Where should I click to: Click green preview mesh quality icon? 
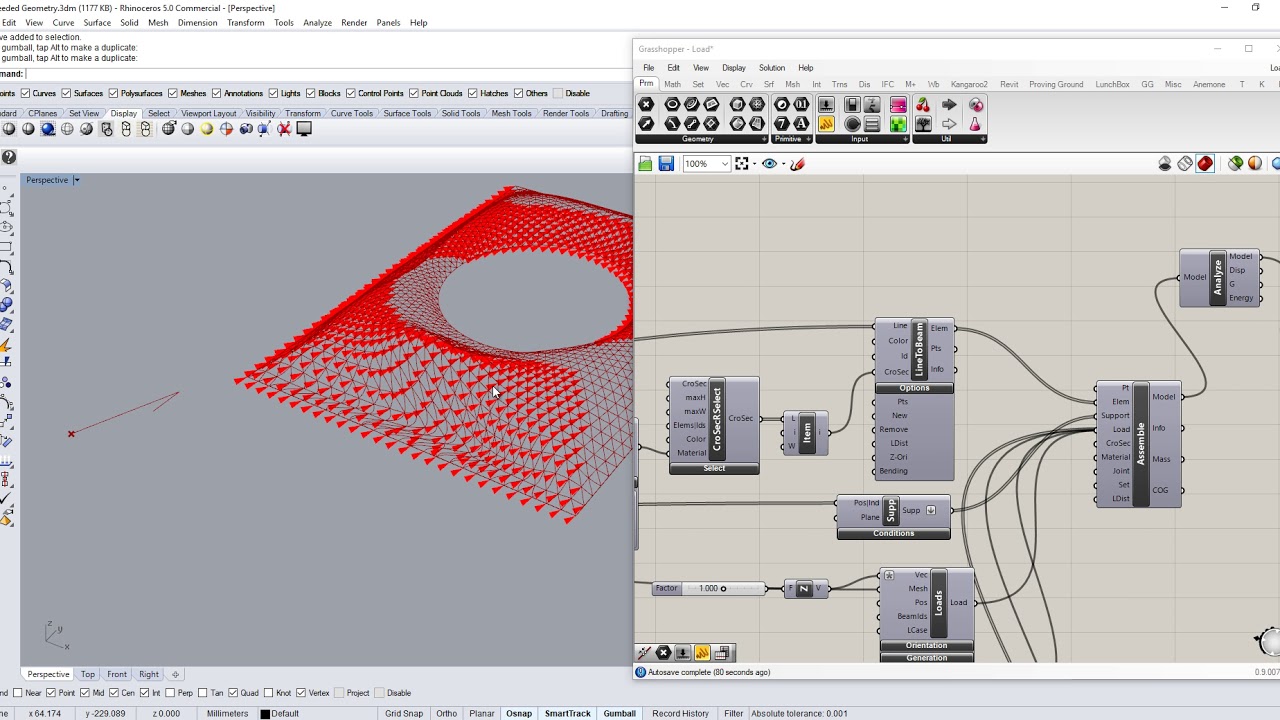coord(1236,164)
